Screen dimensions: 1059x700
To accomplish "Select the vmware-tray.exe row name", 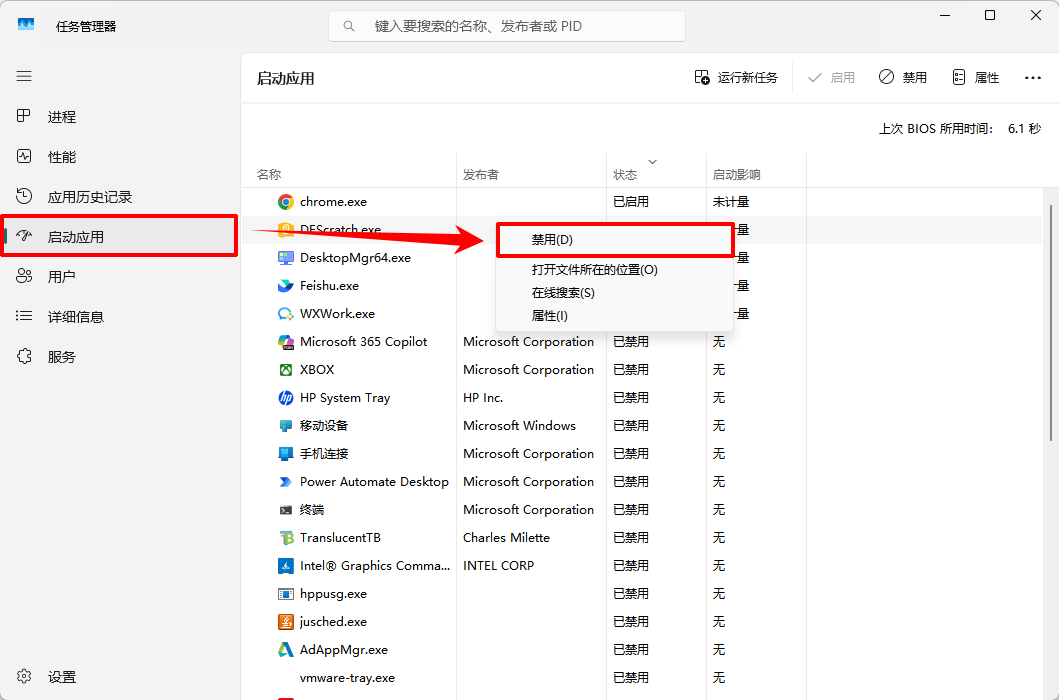I will point(347,678).
